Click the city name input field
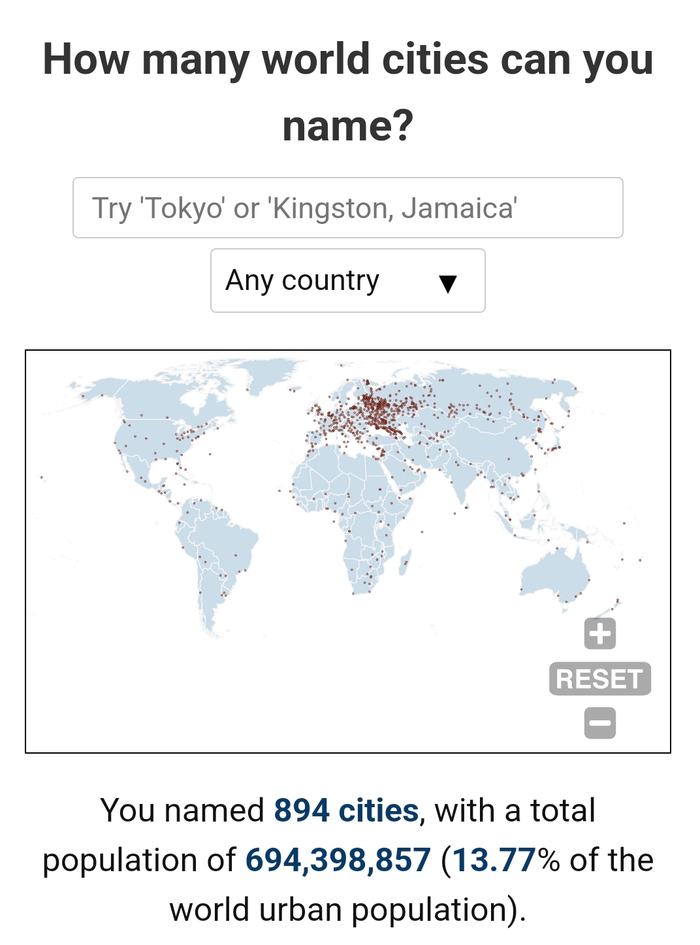The width and height of the screenshot is (700, 945). (347, 208)
